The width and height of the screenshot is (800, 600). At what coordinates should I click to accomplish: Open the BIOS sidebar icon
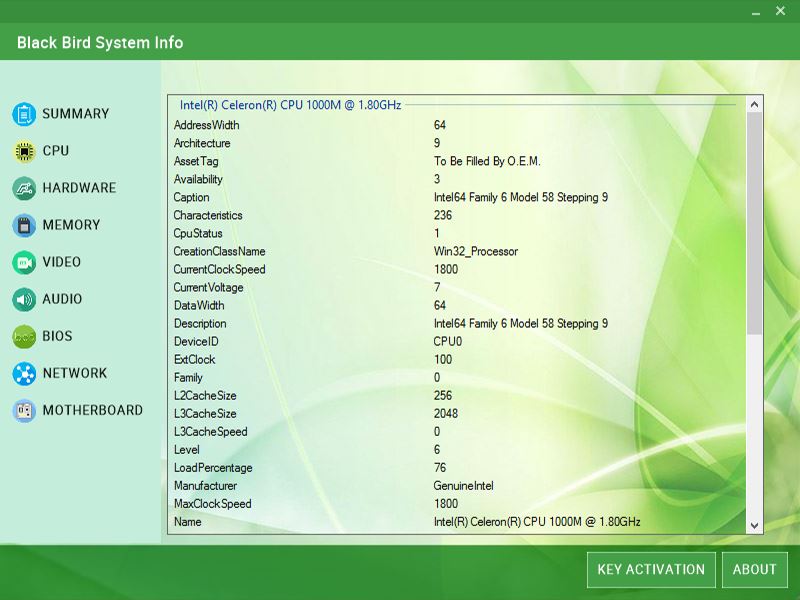pos(22,336)
